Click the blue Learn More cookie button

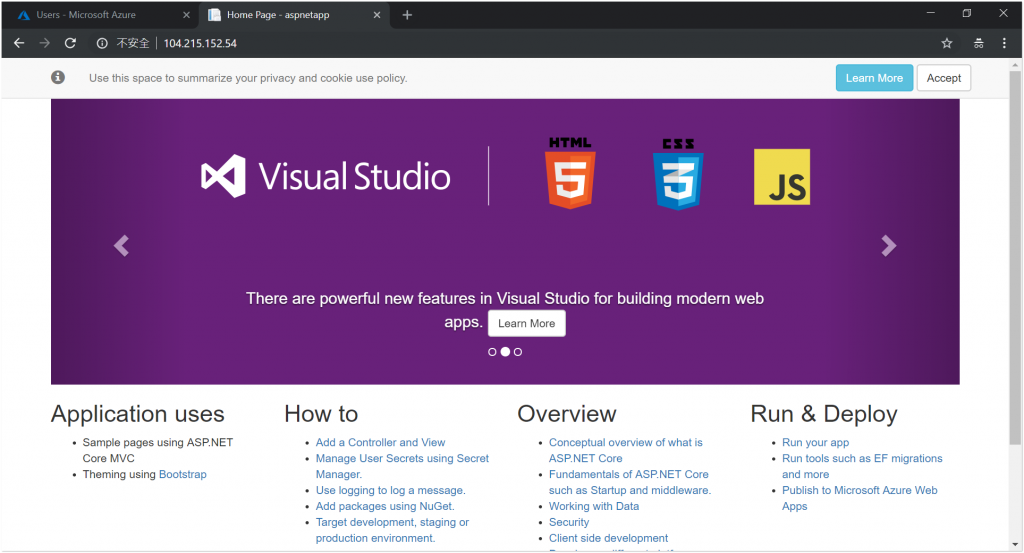874,78
